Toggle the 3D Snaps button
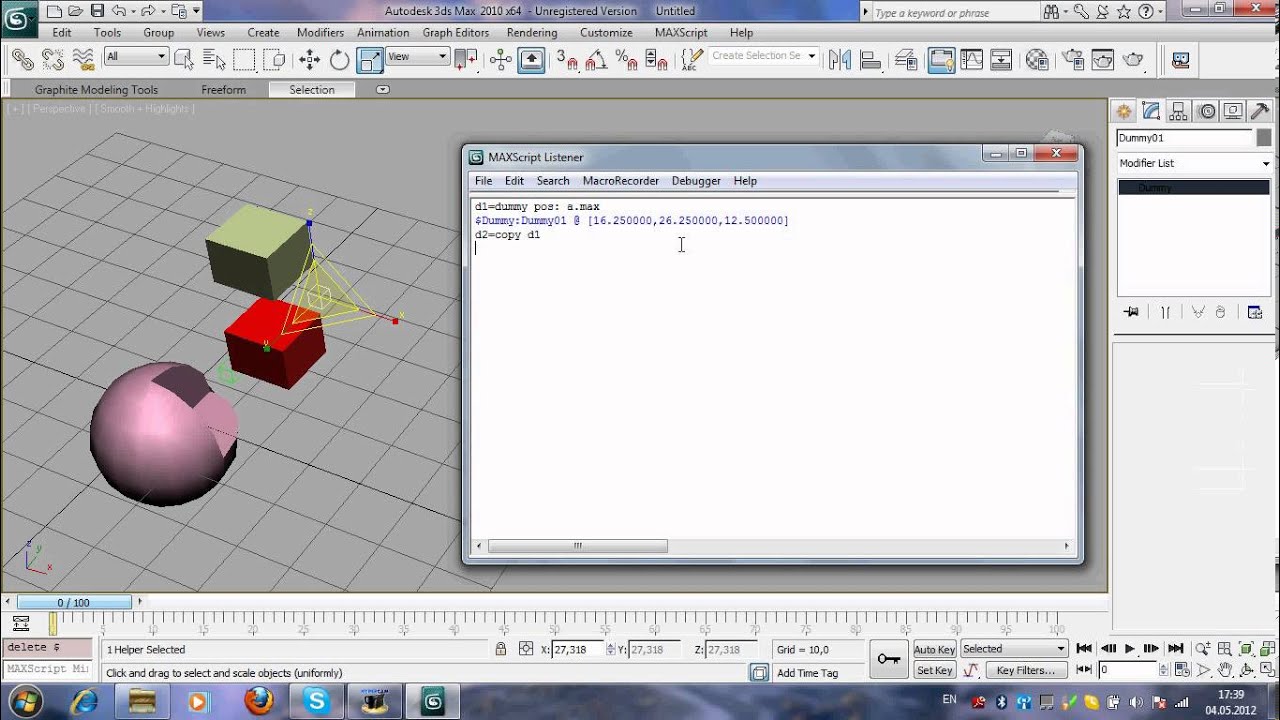The image size is (1280, 720). pyautogui.click(x=567, y=60)
